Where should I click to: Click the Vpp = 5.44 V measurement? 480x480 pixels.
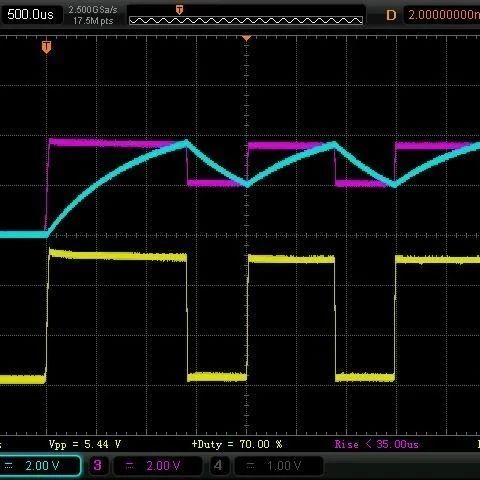(x=85, y=444)
